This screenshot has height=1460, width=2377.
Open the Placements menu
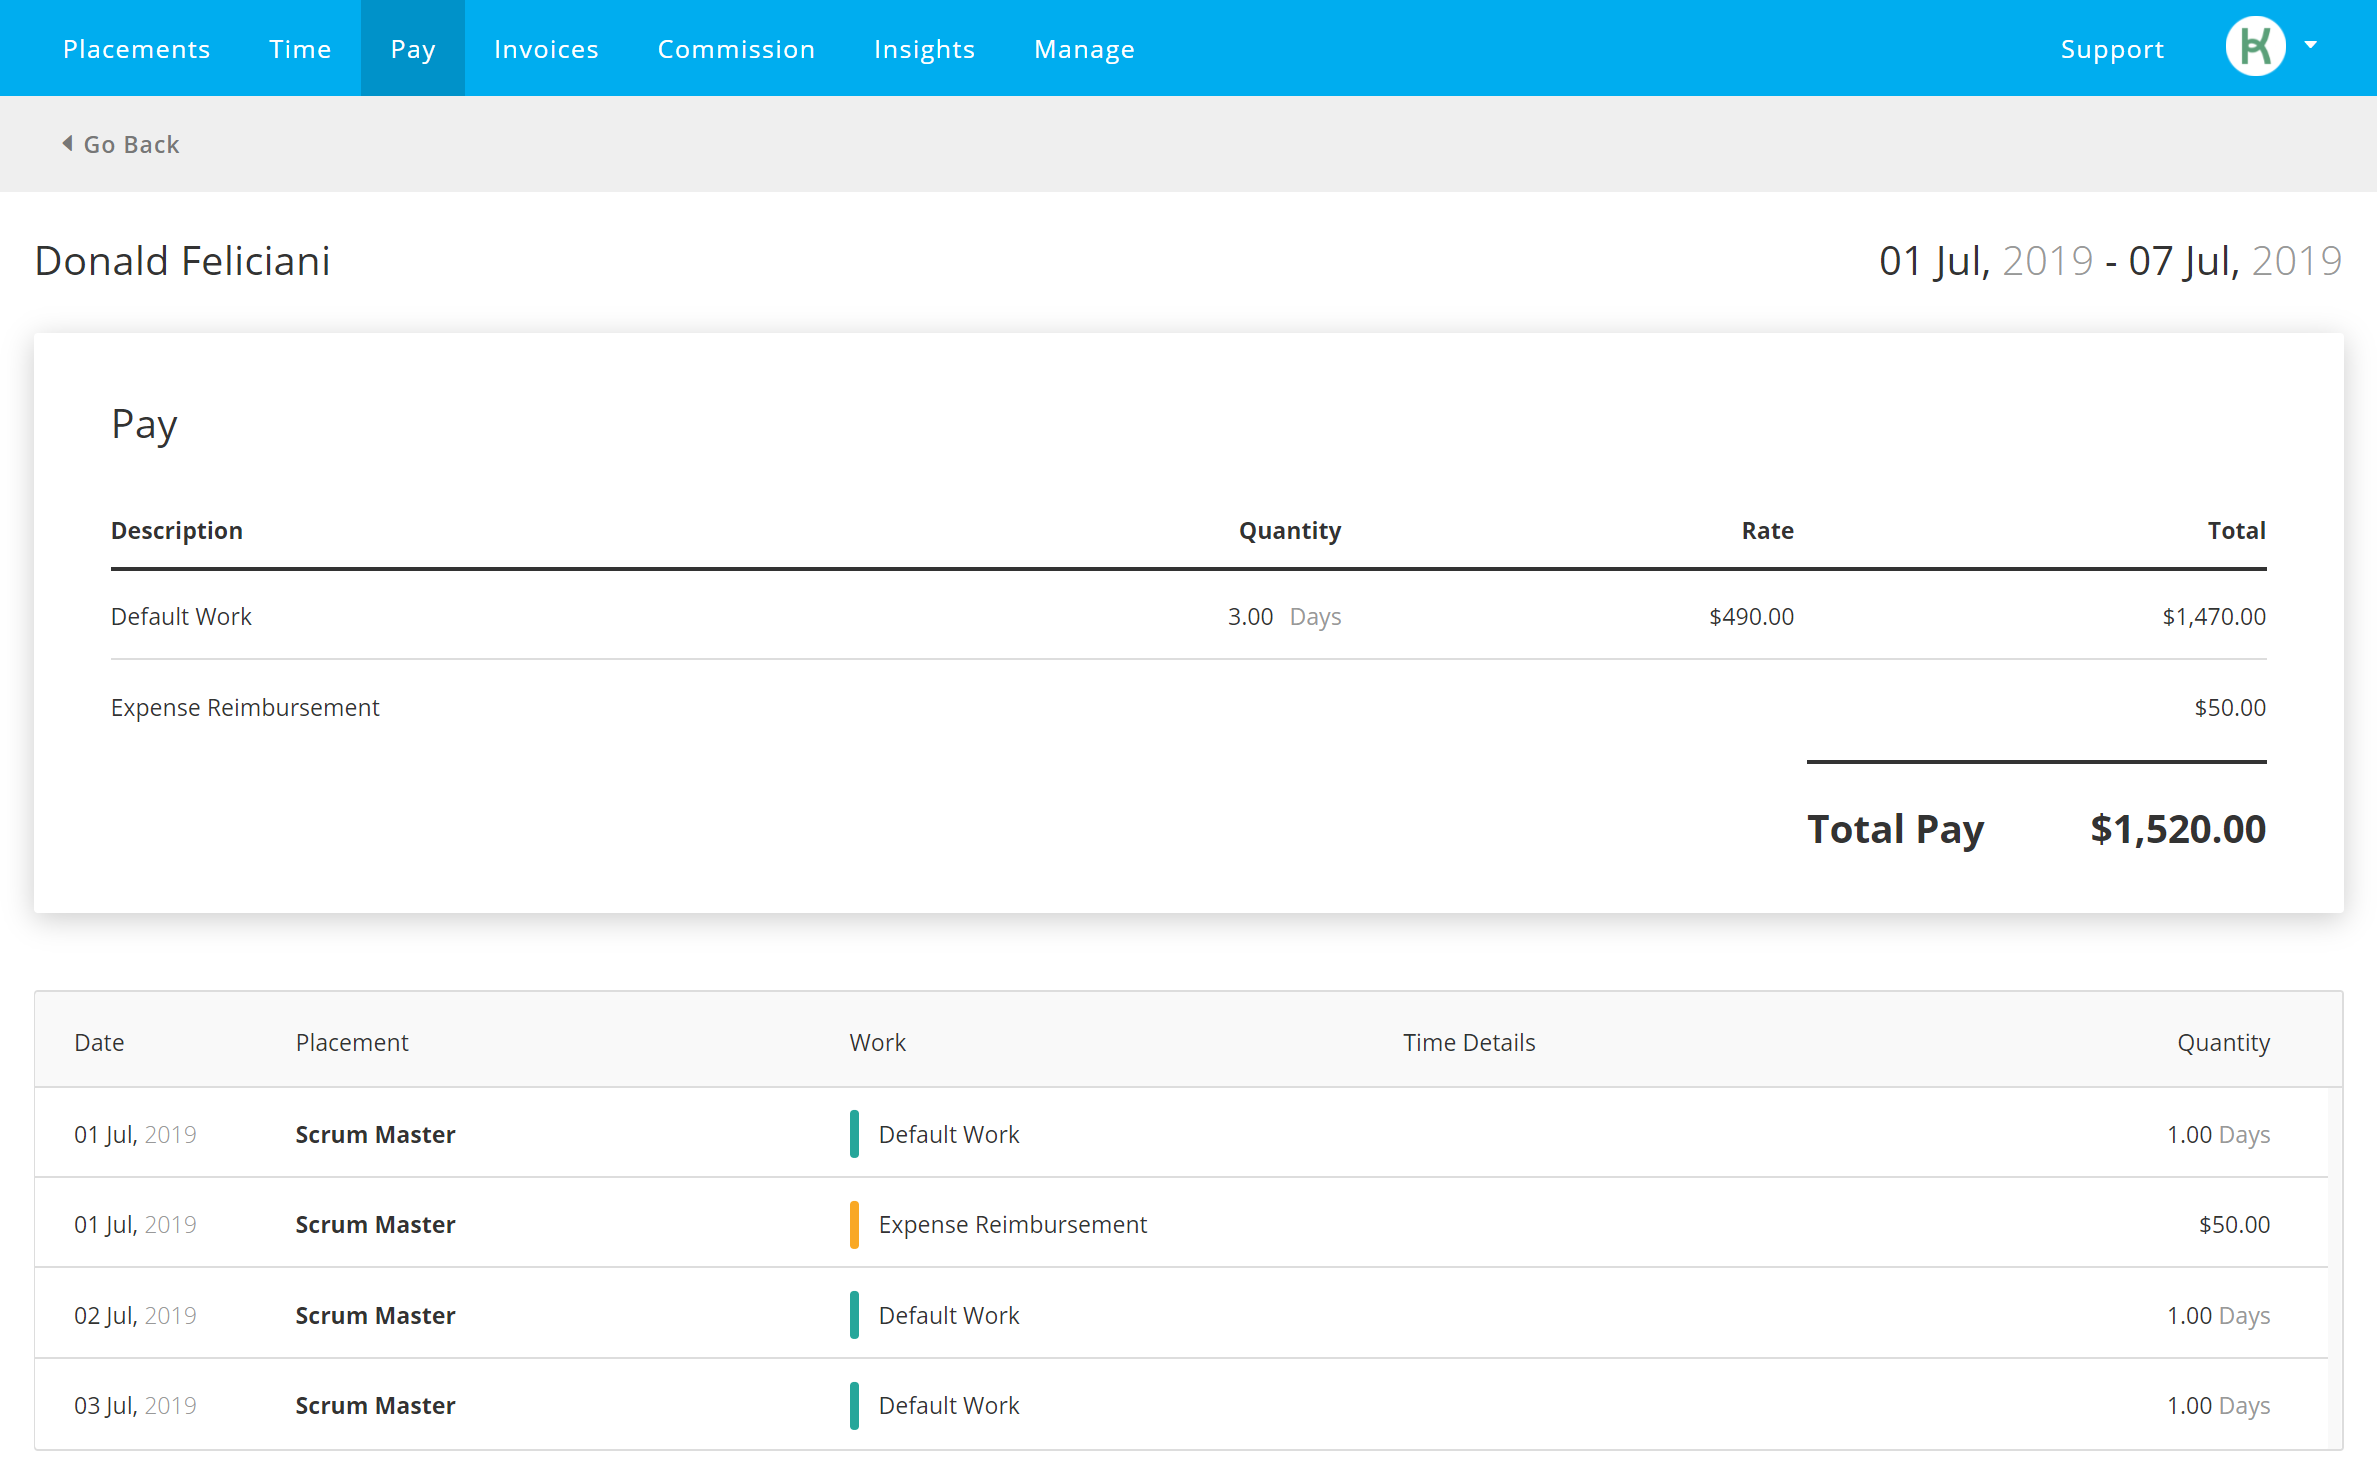tap(137, 49)
